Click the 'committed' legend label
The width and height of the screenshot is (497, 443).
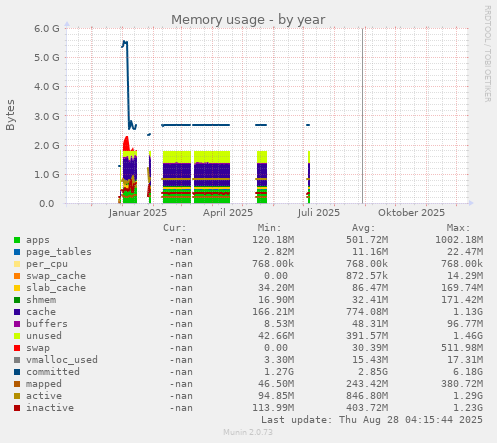coord(53,372)
